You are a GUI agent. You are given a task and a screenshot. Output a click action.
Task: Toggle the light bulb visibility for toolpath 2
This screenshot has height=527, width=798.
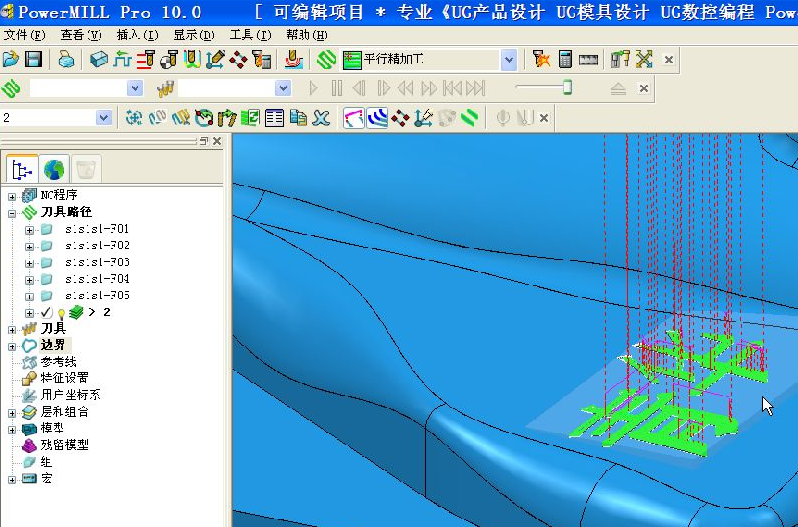[x=60, y=313]
